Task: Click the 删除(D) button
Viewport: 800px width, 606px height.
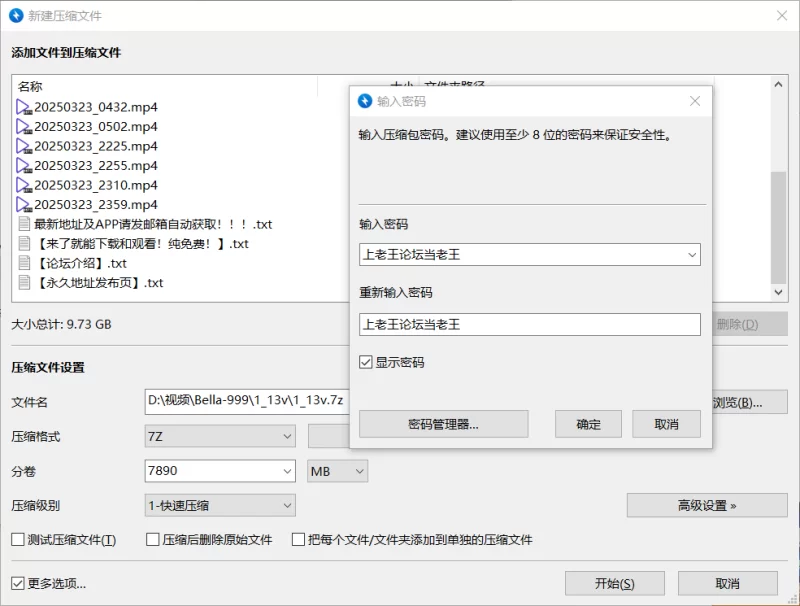Action: click(x=750, y=324)
